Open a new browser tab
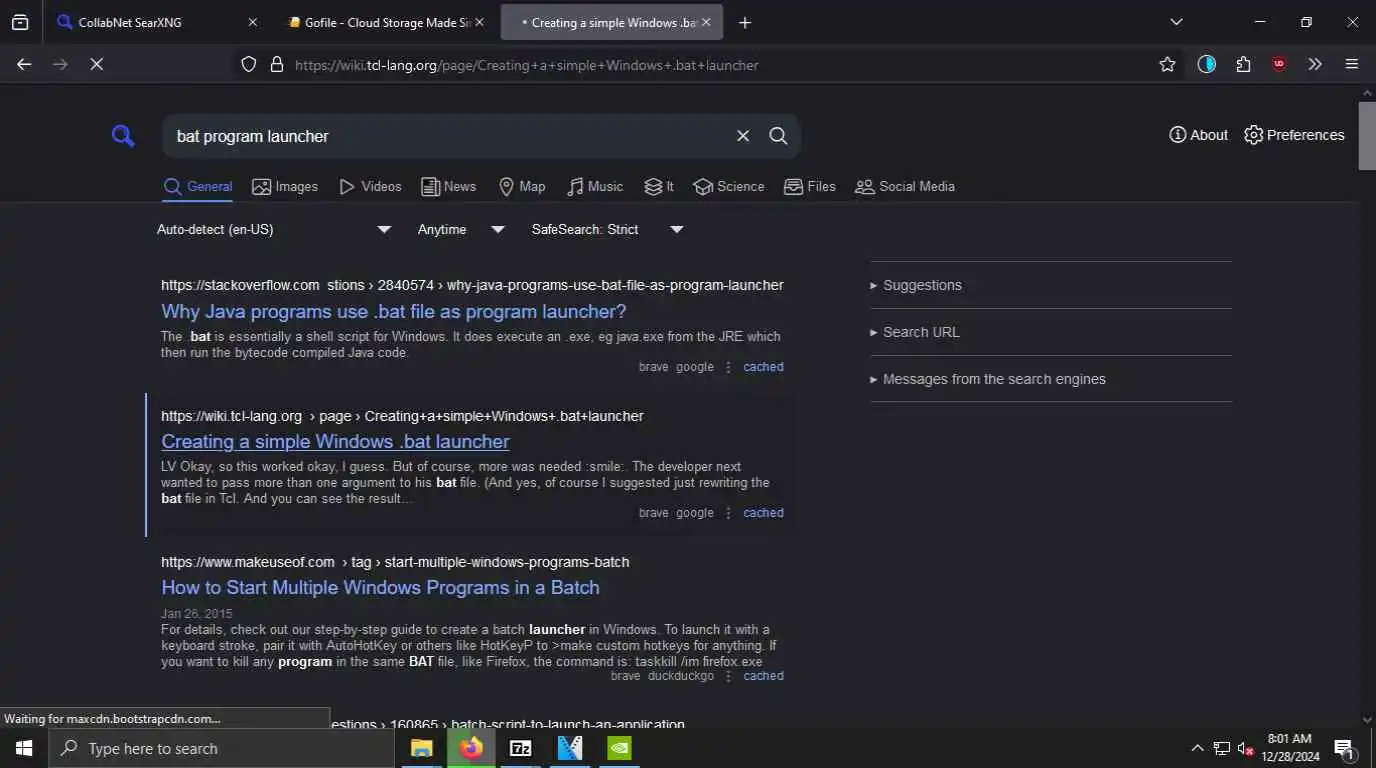1376x768 pixels. coord(744,22)
